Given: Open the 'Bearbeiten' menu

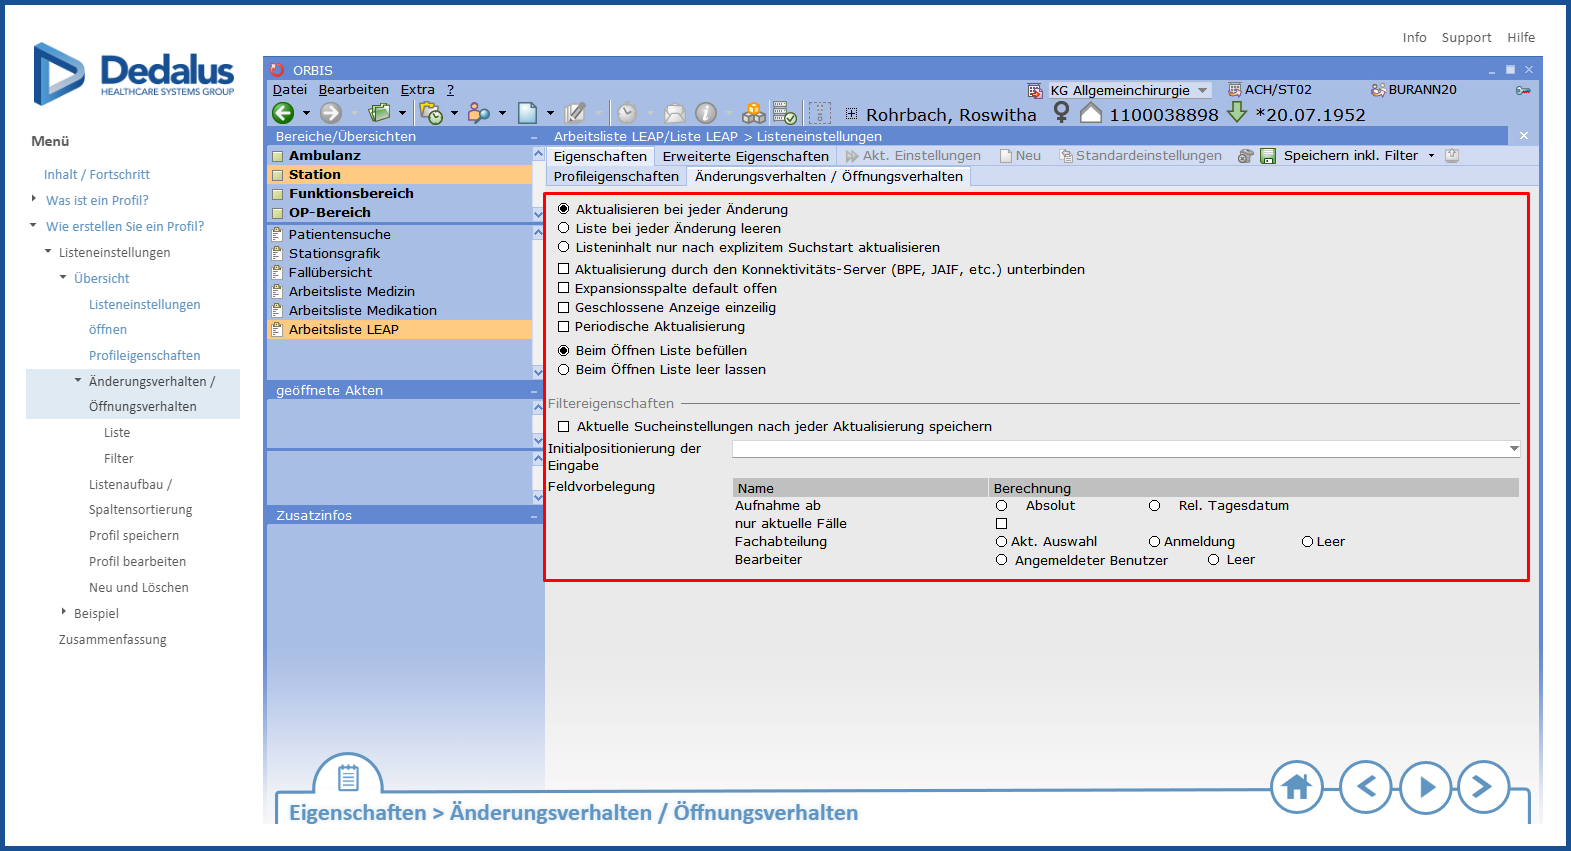Looking at the screenshot, I should (353, 90).
